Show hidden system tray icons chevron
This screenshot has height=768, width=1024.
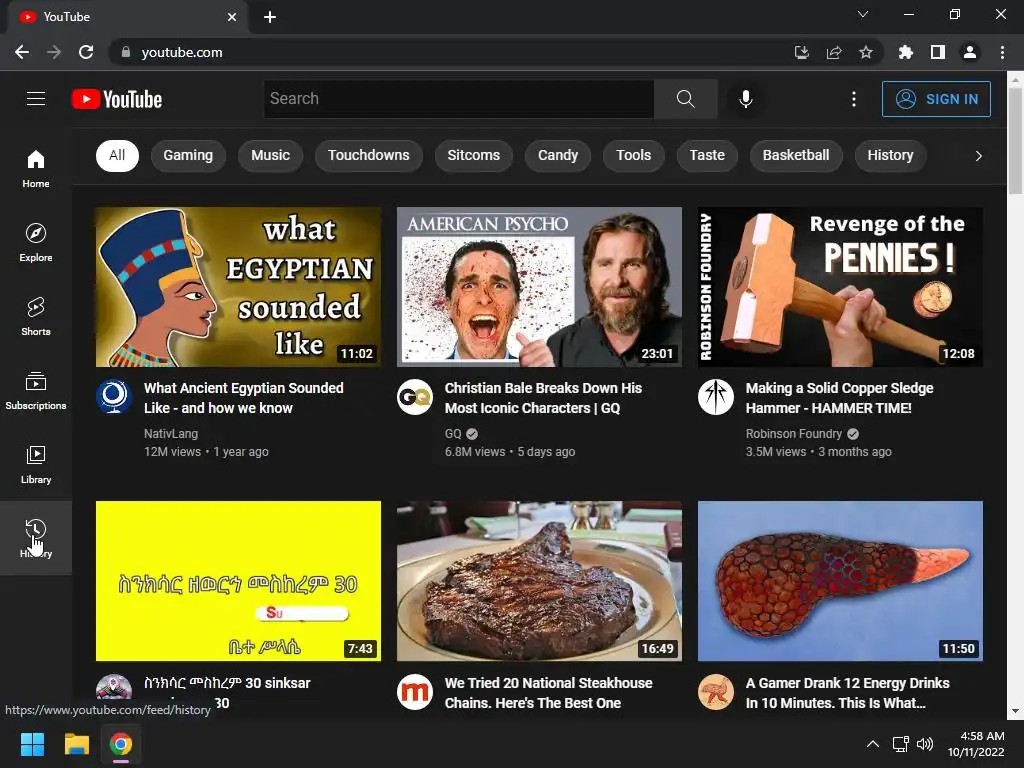(x=872, y=744)
